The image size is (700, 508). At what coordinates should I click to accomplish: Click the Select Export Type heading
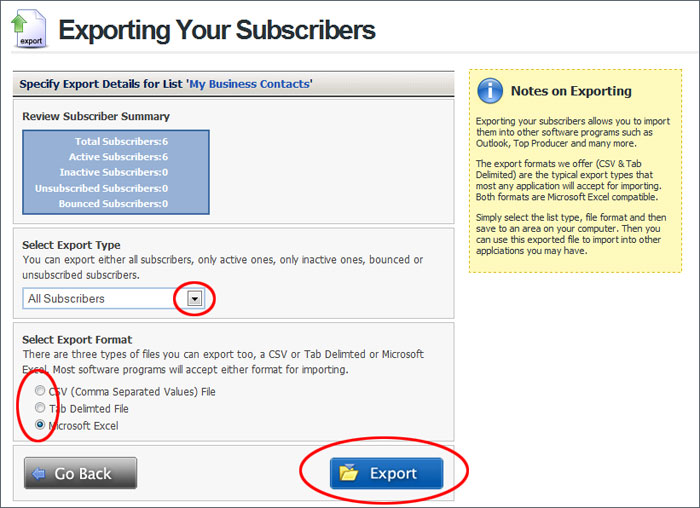(x=71, y=245)
